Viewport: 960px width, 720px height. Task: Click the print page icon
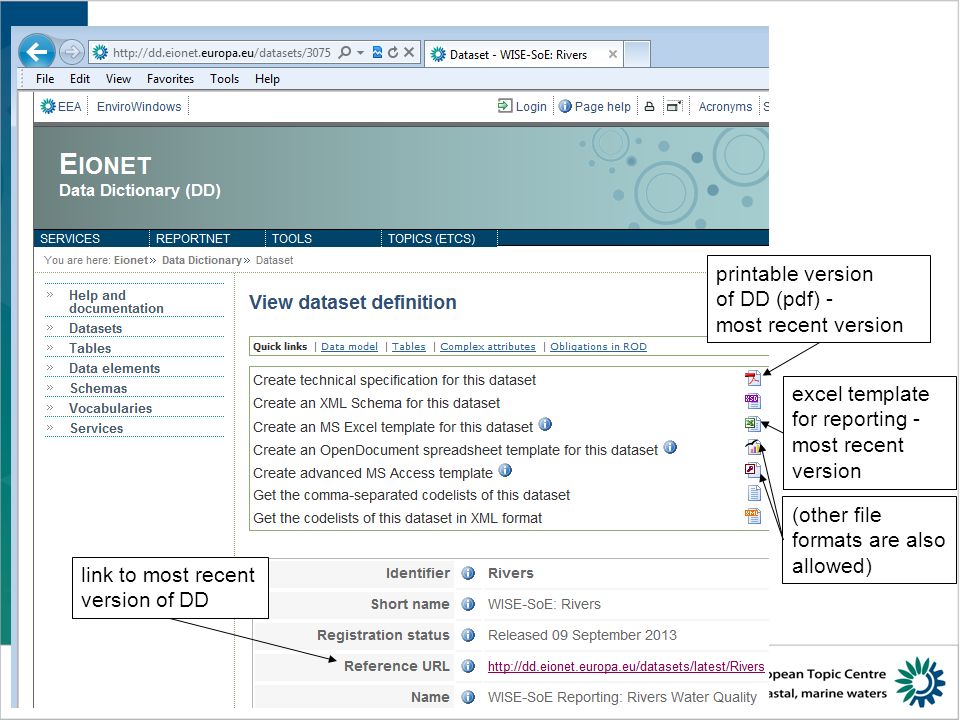650,107
